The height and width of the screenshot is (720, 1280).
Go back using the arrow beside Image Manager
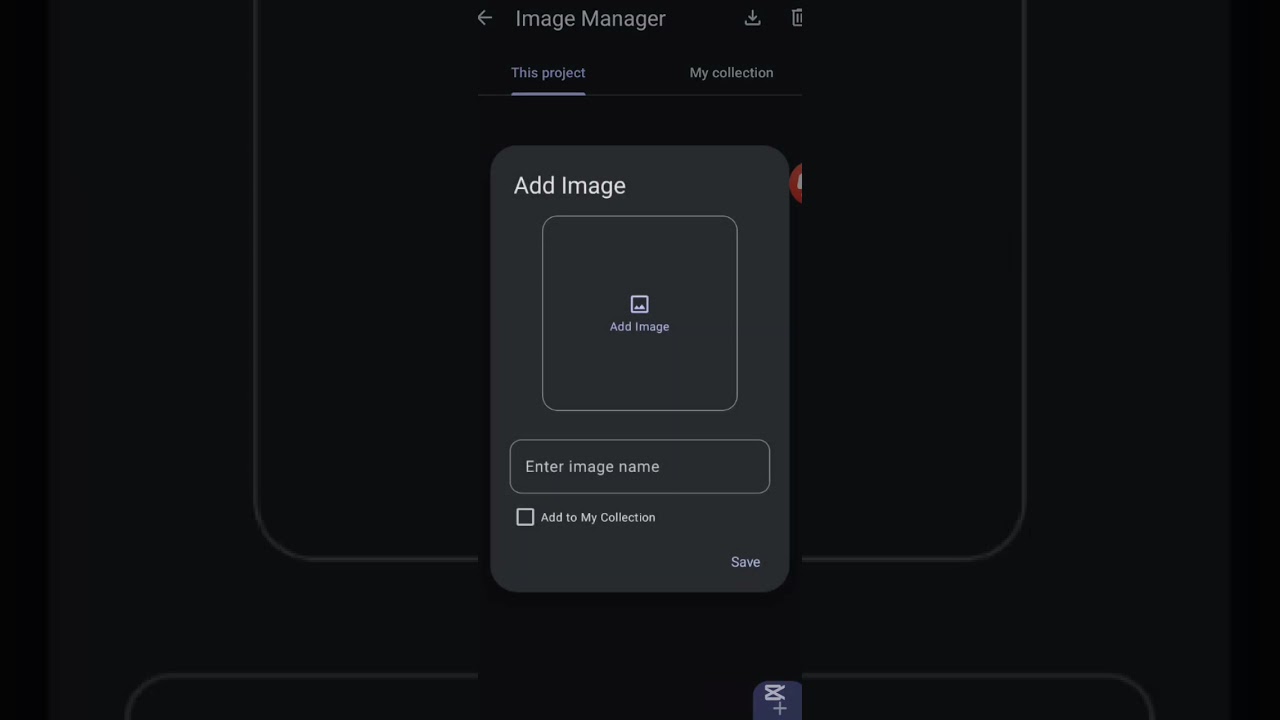click(x=485, y=18)
